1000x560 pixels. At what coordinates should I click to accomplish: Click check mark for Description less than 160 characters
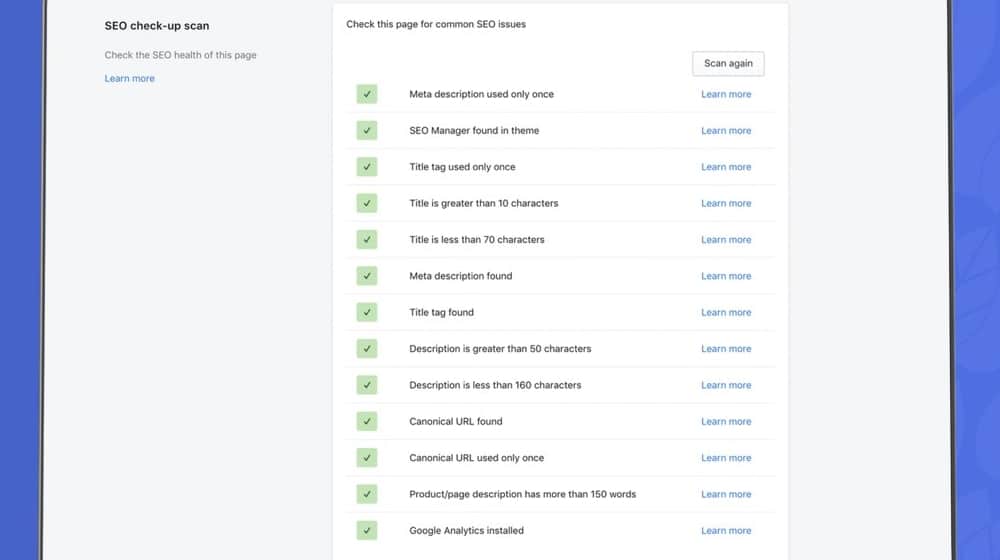click(367, 385)
